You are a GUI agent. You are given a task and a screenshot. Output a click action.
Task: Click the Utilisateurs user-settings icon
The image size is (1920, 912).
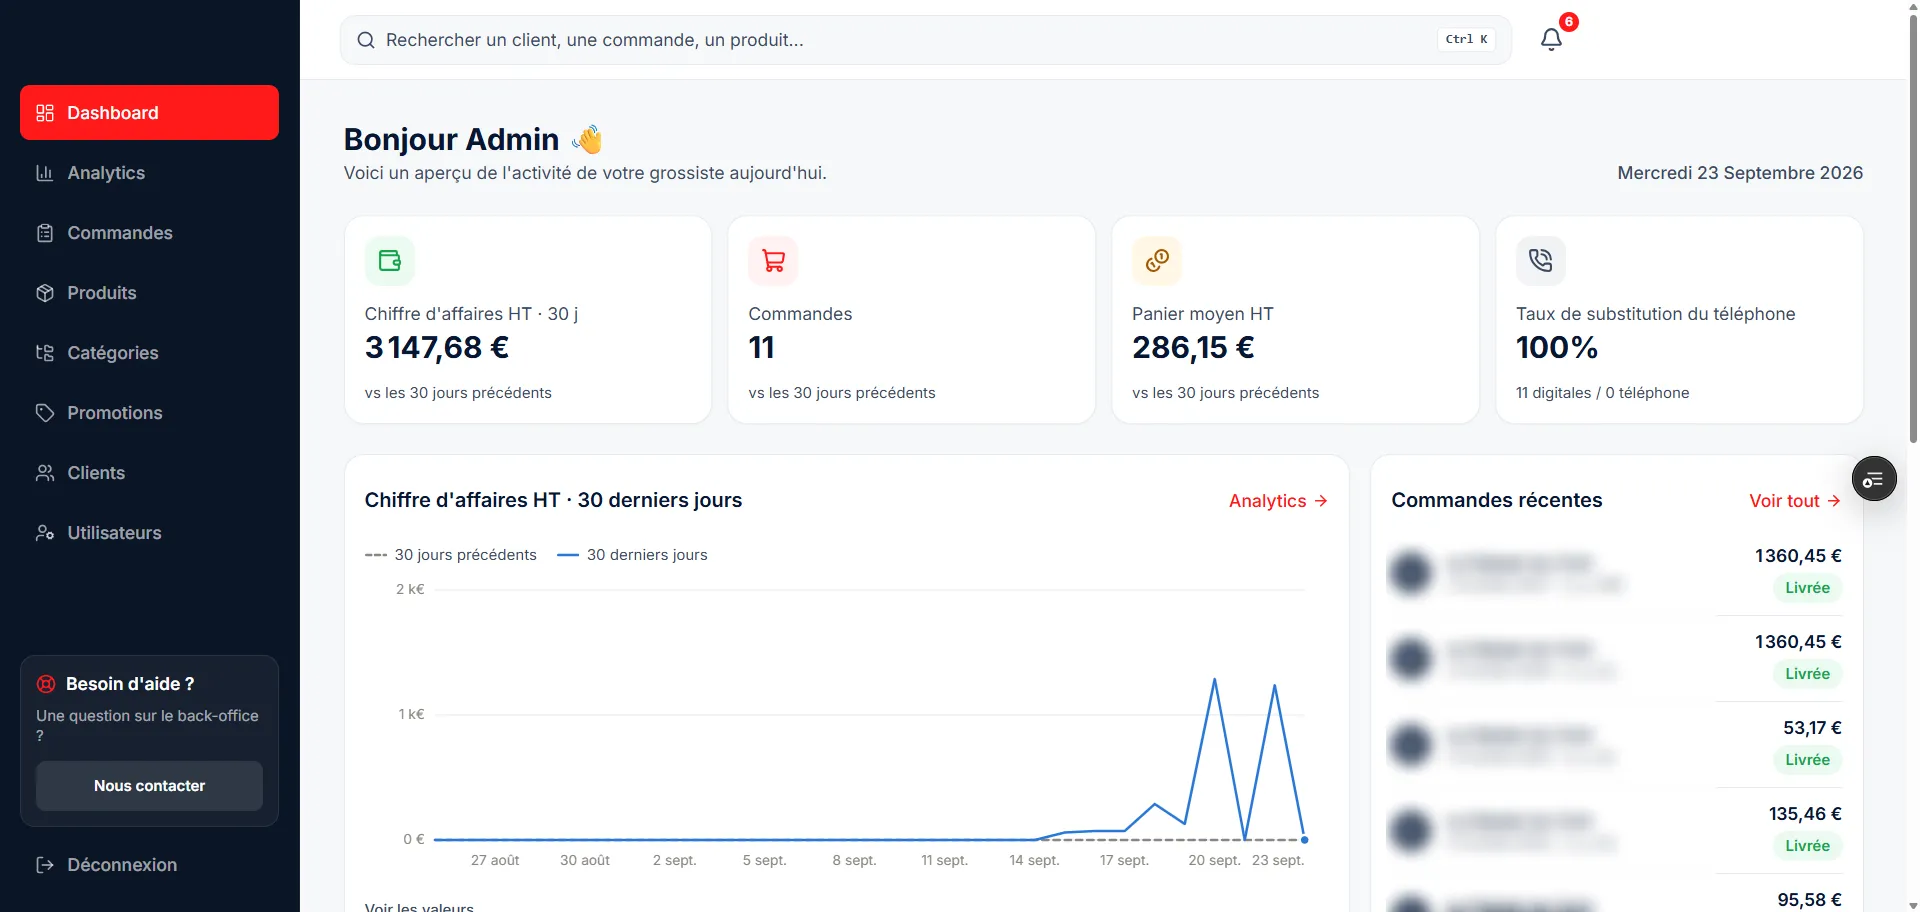(x=45, y=533)
